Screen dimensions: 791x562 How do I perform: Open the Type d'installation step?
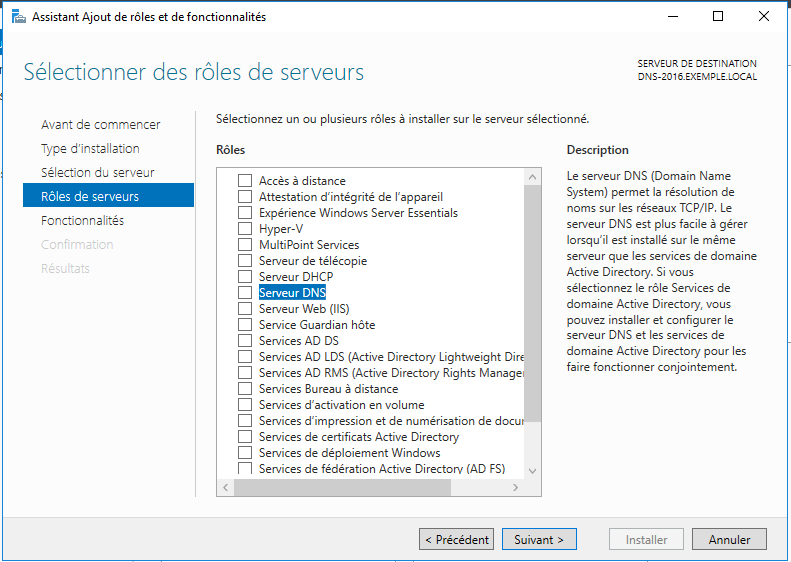click(90, 149)
